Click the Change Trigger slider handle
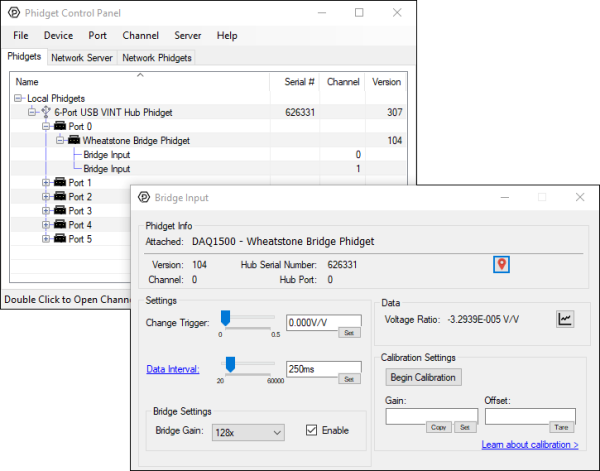600x471 pixels. pos(225,318)
